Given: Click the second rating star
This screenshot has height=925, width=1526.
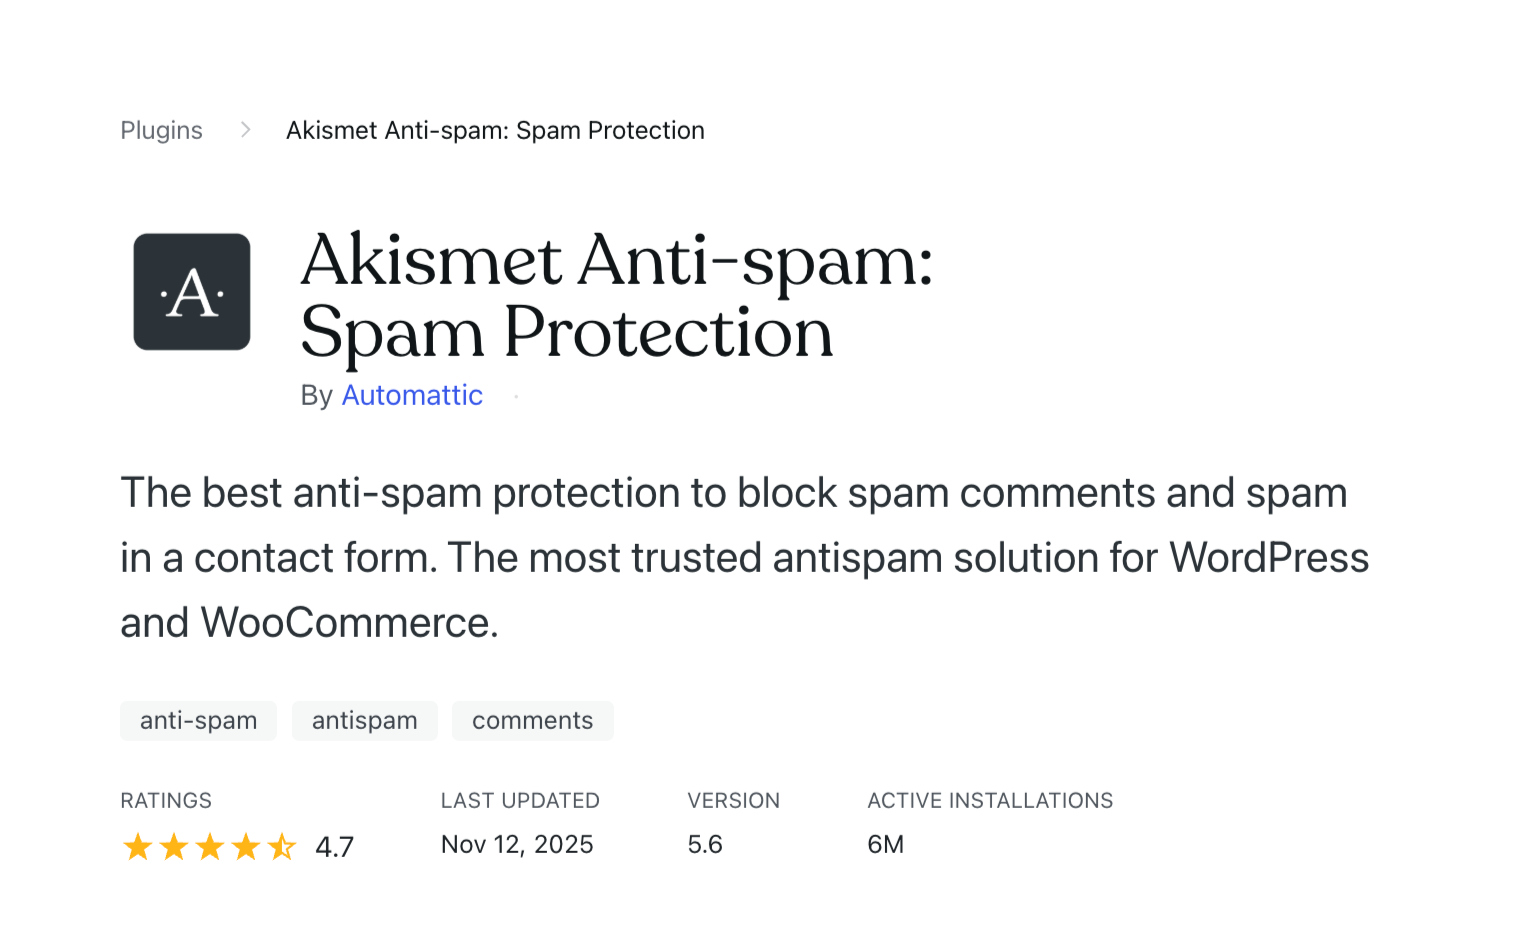Looking at the screenshot, I should point(172,846).
